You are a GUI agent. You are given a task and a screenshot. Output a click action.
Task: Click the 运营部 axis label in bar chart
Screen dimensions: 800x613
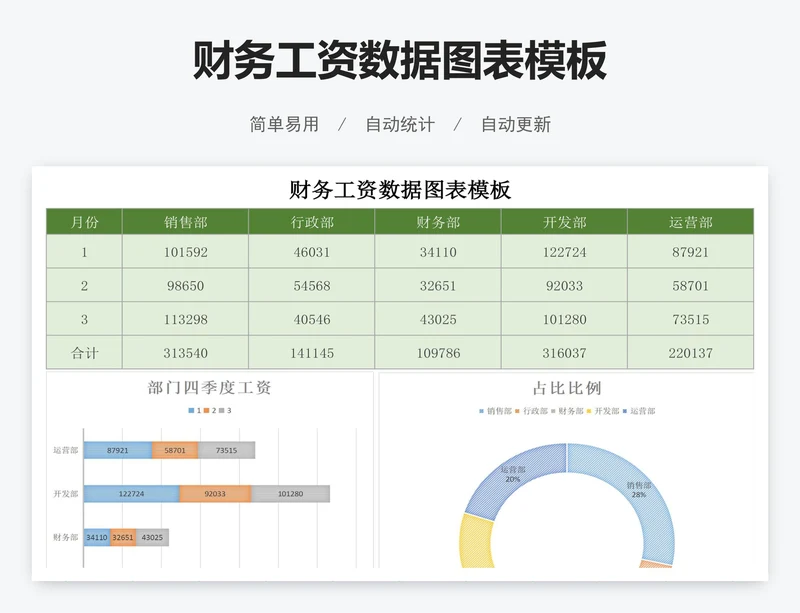[66, 450]
